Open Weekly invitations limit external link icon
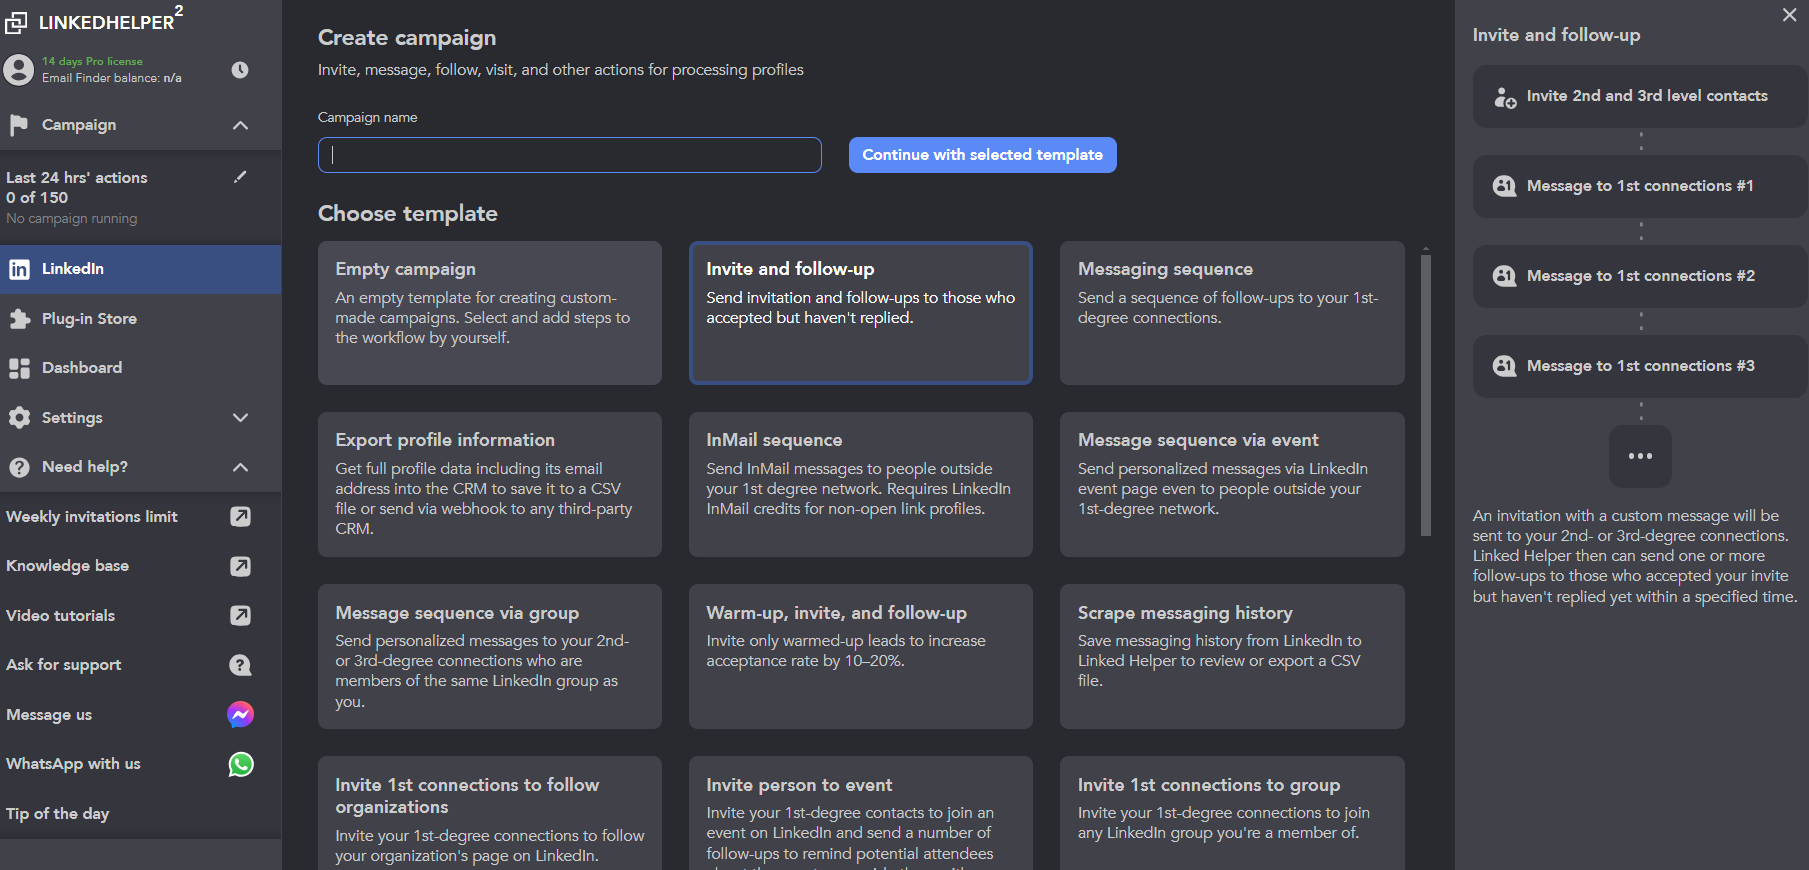 point(240,517)
